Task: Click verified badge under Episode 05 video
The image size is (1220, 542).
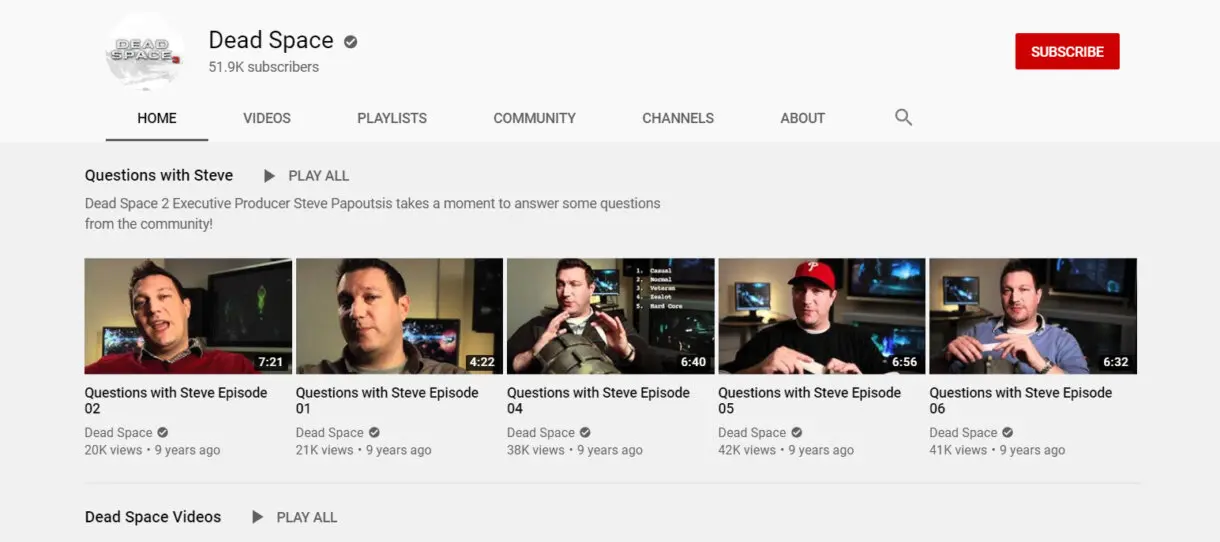Action: pyautogui.click(x=796, y=433)
